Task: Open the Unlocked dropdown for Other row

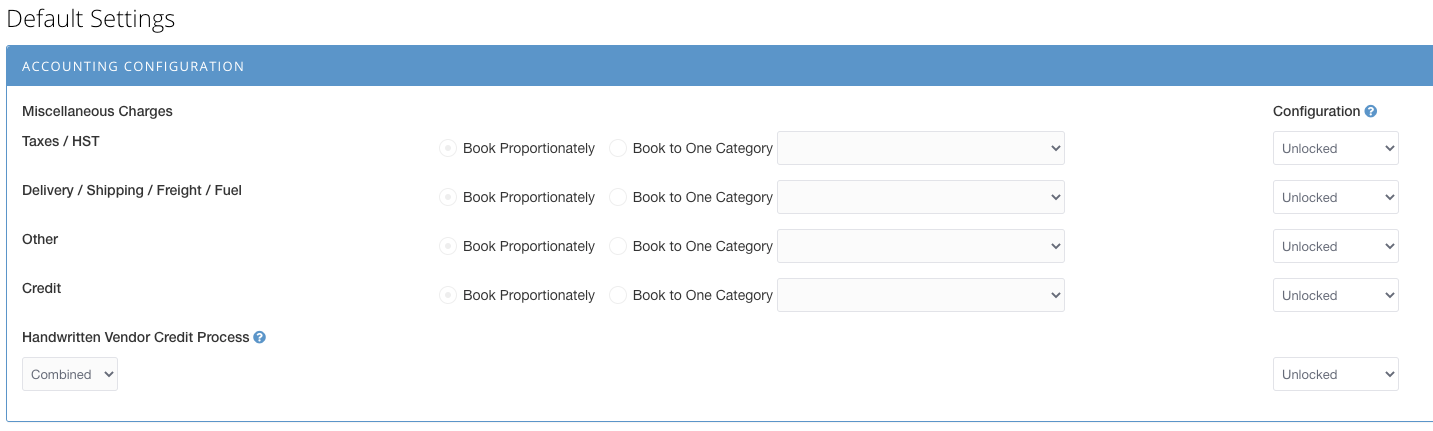Action: pyautogui.click(x=1336, y=246)
